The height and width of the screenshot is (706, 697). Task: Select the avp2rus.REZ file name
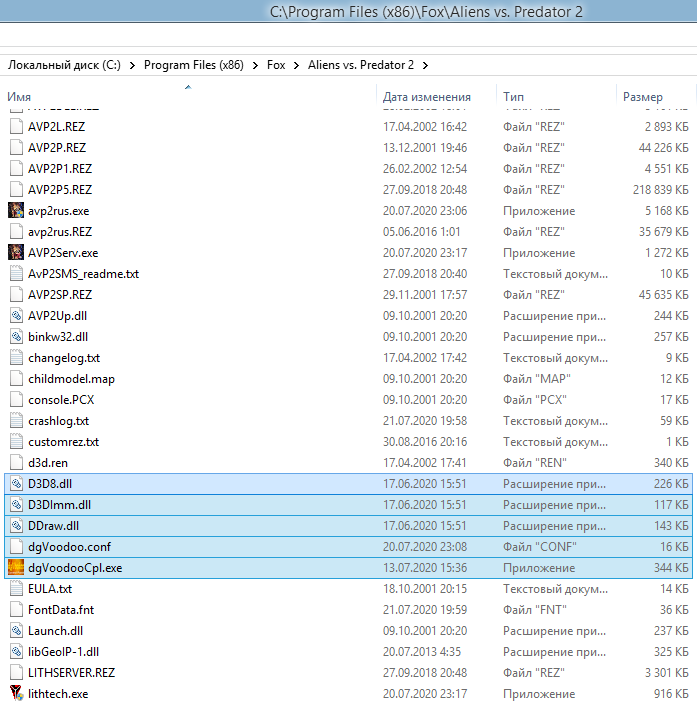coord(60,231)
